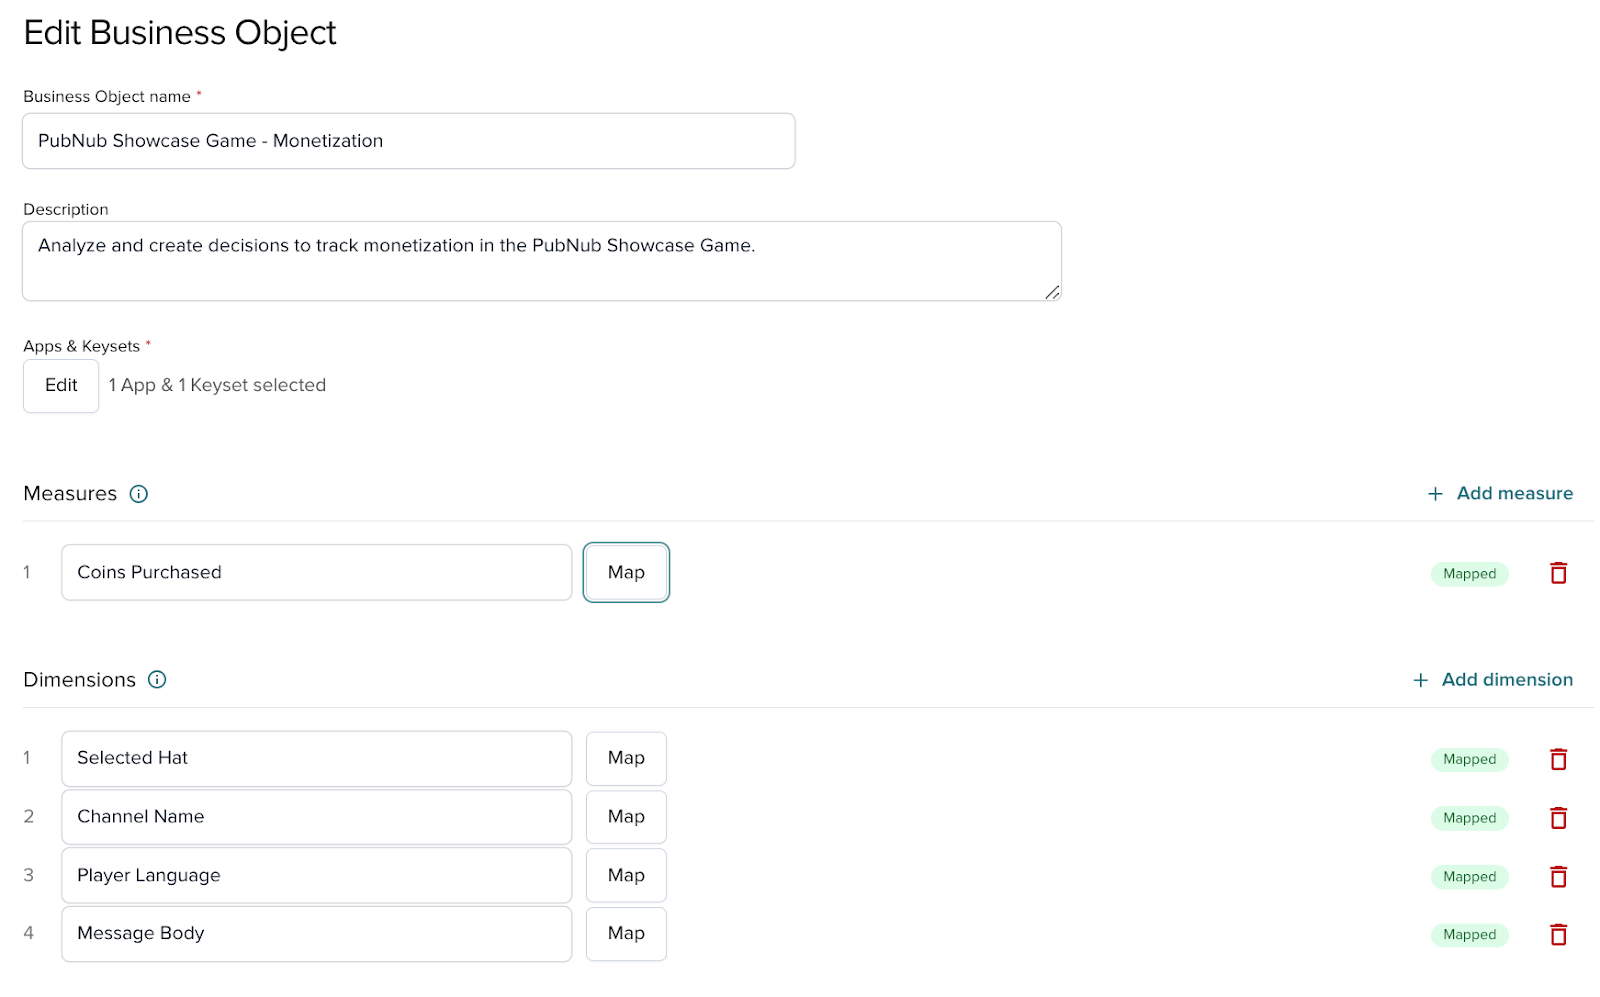The width and height of the screenshot is (1600, 997).
Task: Click the Dimensions info icon
Action: 157,680
